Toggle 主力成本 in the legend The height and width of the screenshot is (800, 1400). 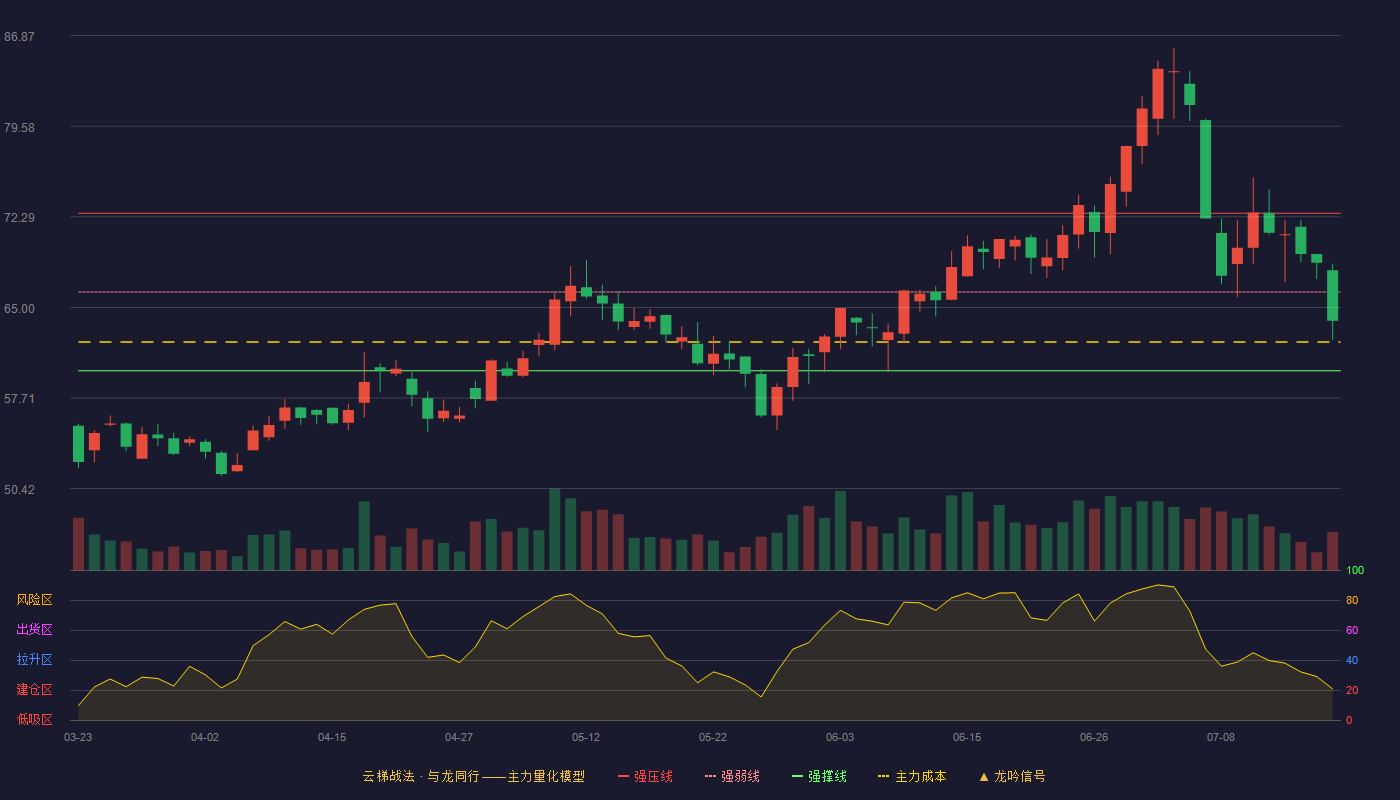point(912,776)
